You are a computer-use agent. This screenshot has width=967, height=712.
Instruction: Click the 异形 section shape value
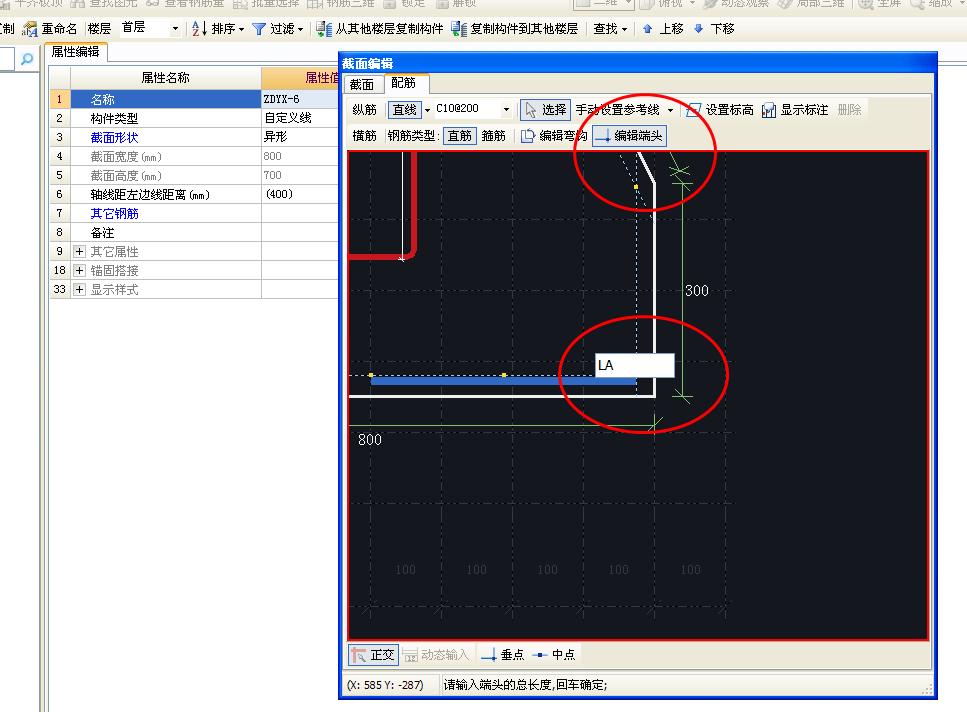pos(300,137)
